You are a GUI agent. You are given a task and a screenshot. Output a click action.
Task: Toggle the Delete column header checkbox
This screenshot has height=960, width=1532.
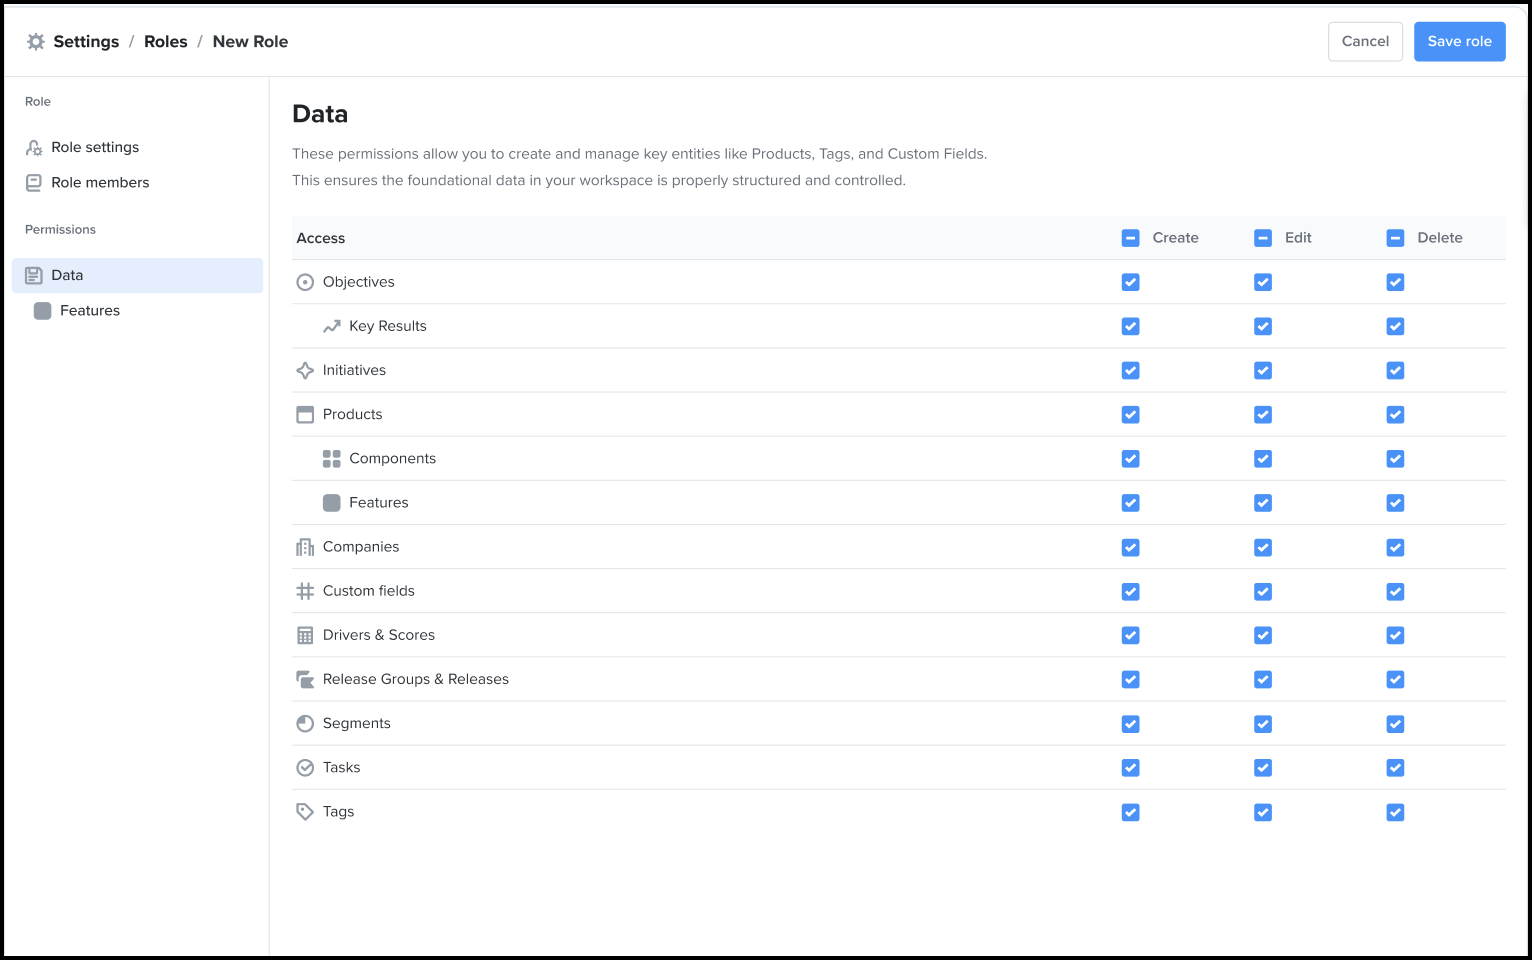[1395, 238]
